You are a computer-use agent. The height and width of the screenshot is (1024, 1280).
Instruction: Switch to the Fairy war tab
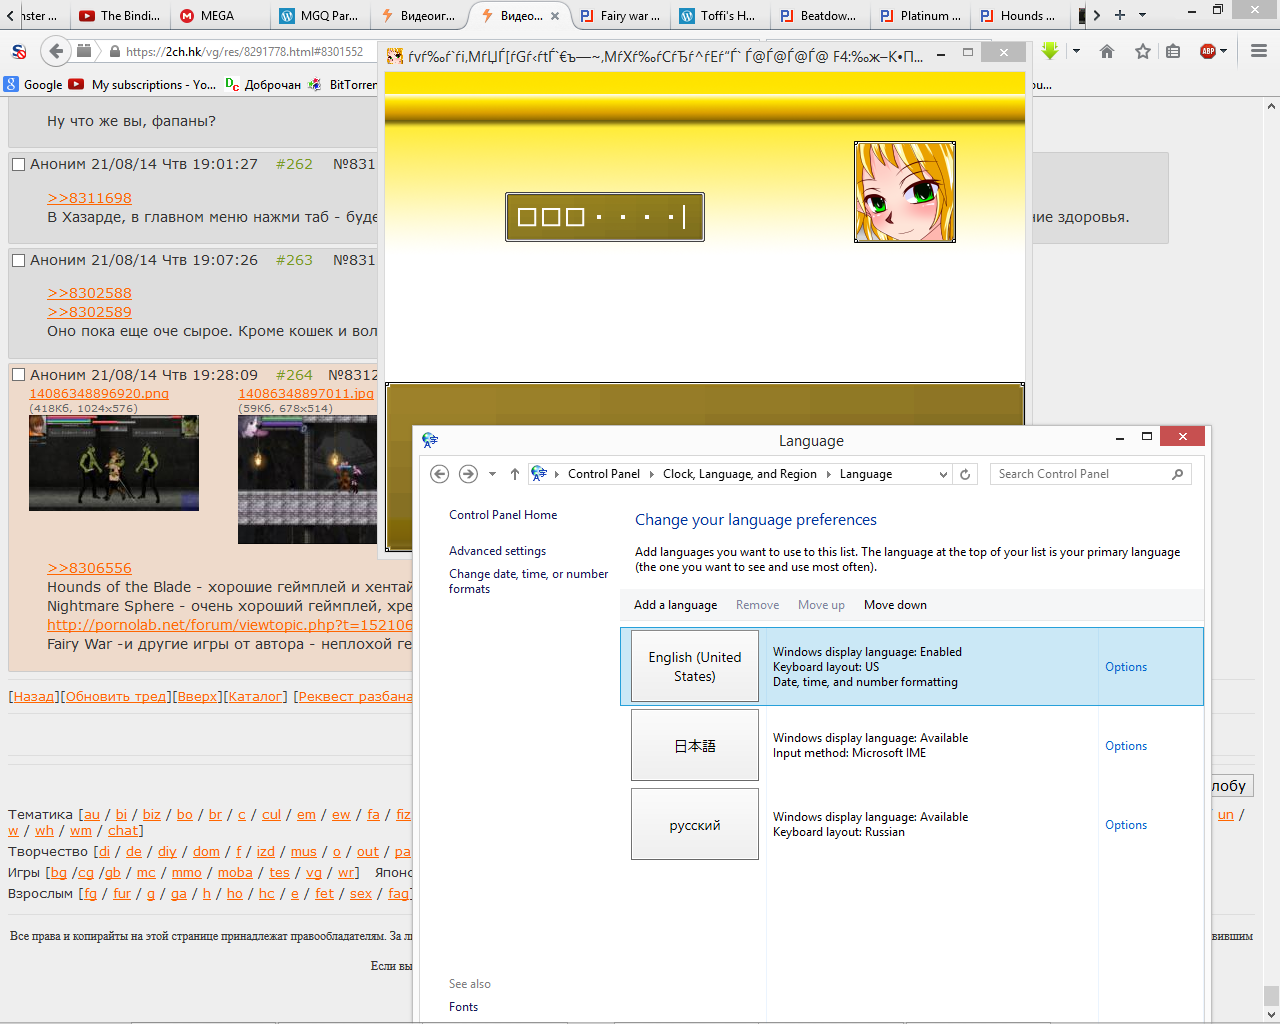click(620, 15)
